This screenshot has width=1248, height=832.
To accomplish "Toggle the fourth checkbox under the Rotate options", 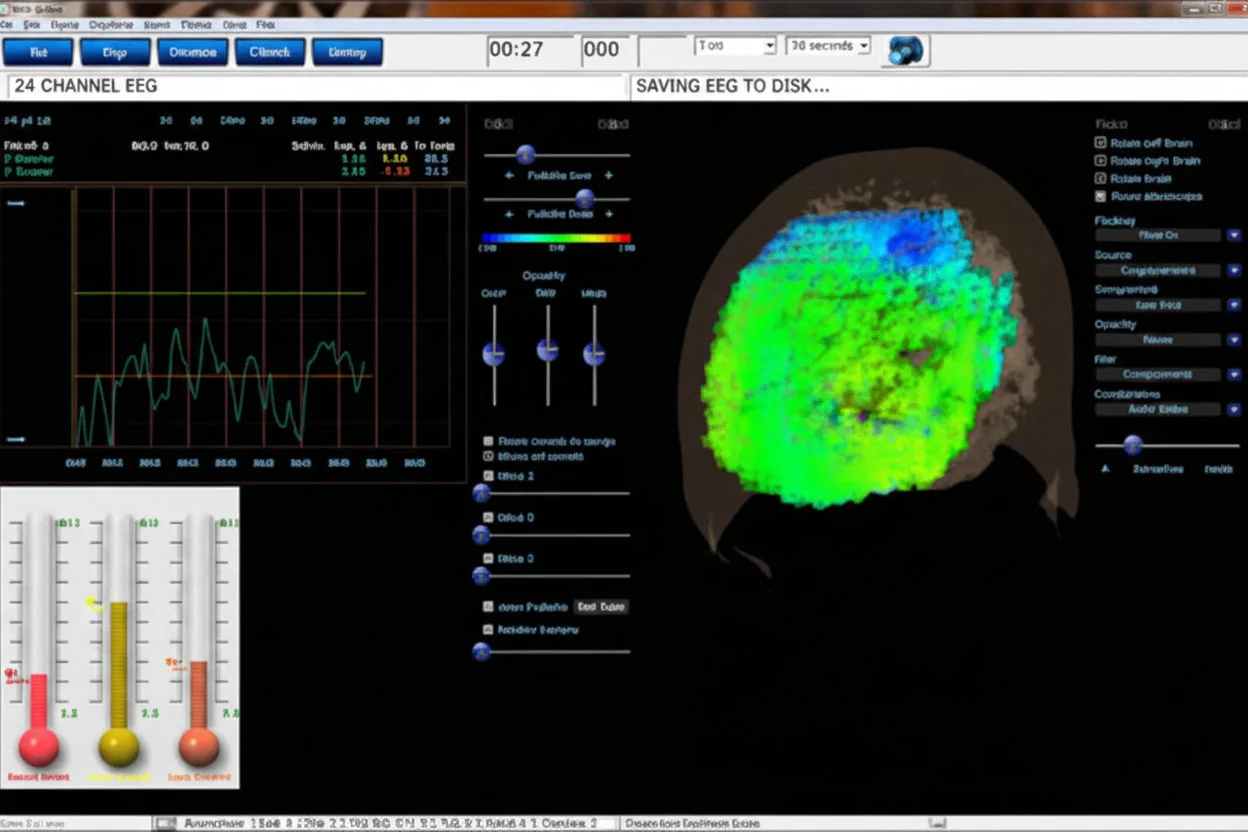I will click(1101, 196).
